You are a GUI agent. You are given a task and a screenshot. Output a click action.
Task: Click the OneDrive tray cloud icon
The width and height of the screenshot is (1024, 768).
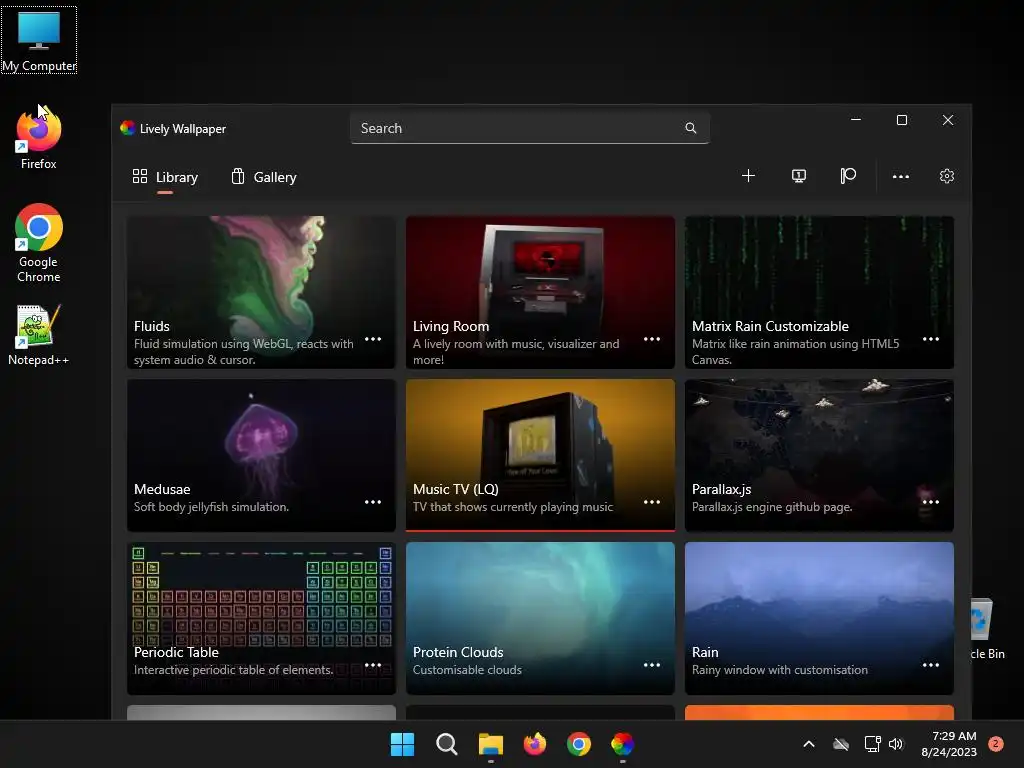[x=841, y=744]
